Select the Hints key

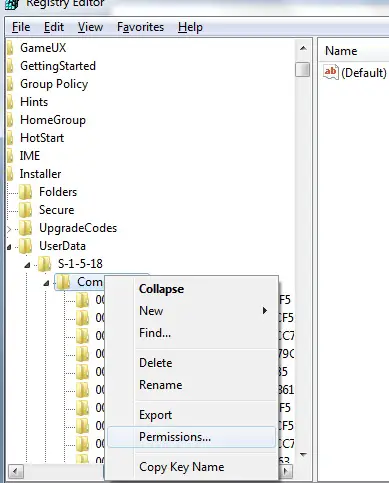[34, 102]
